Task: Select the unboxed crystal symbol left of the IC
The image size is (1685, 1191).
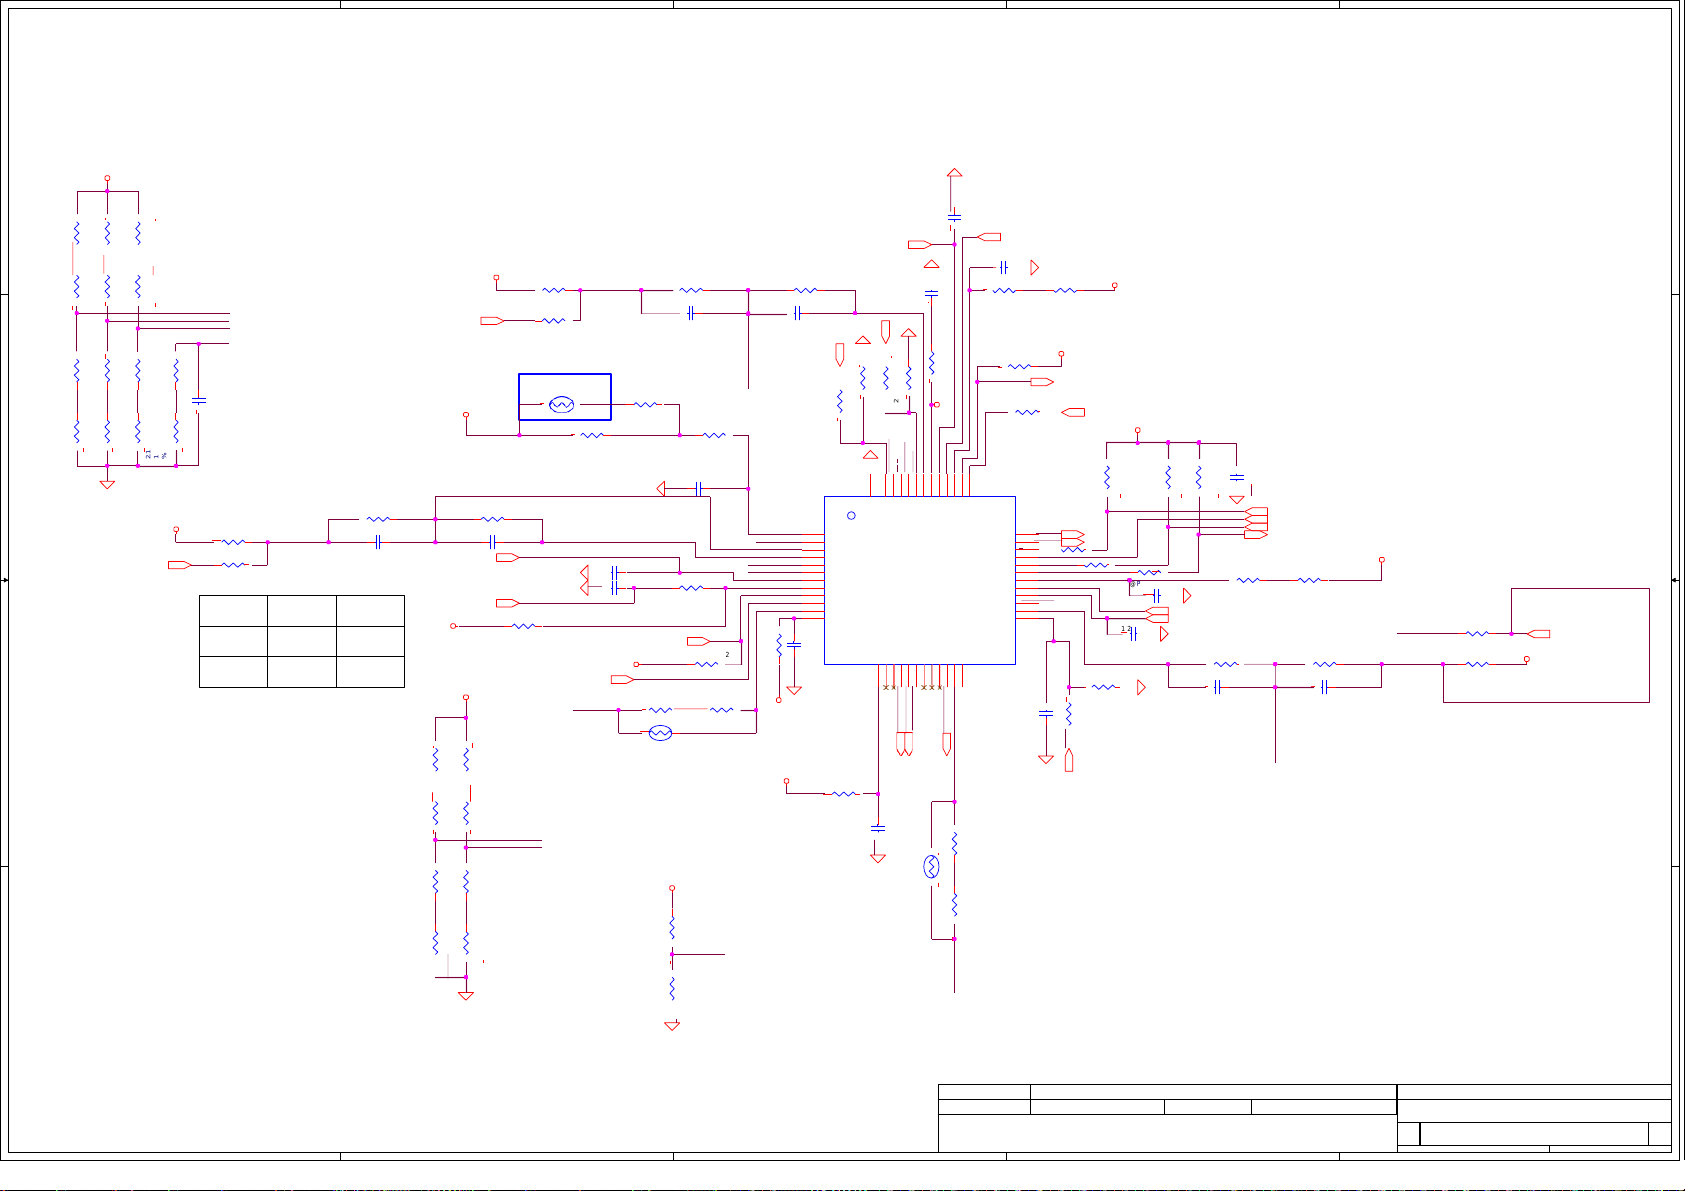Action: [x=660, y=733]
